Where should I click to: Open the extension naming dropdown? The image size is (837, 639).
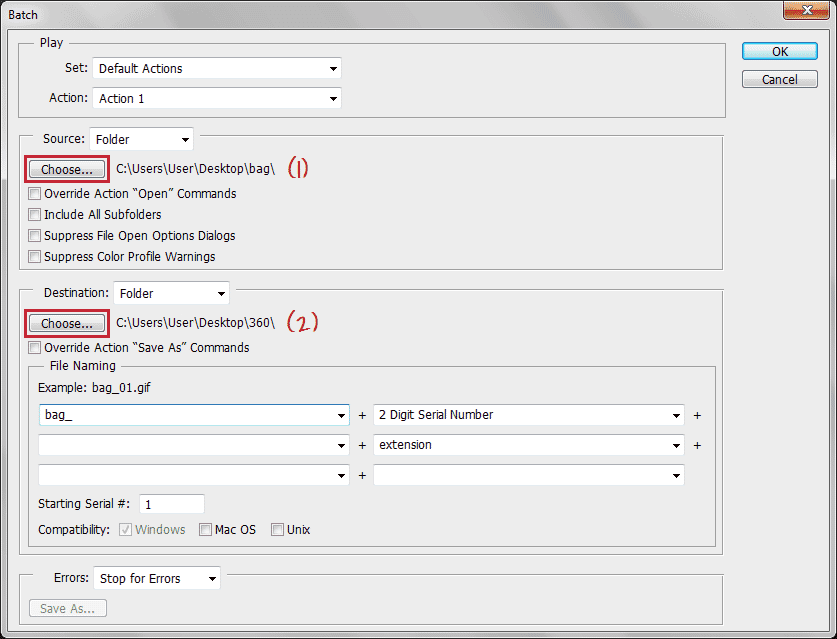[529, 445]
